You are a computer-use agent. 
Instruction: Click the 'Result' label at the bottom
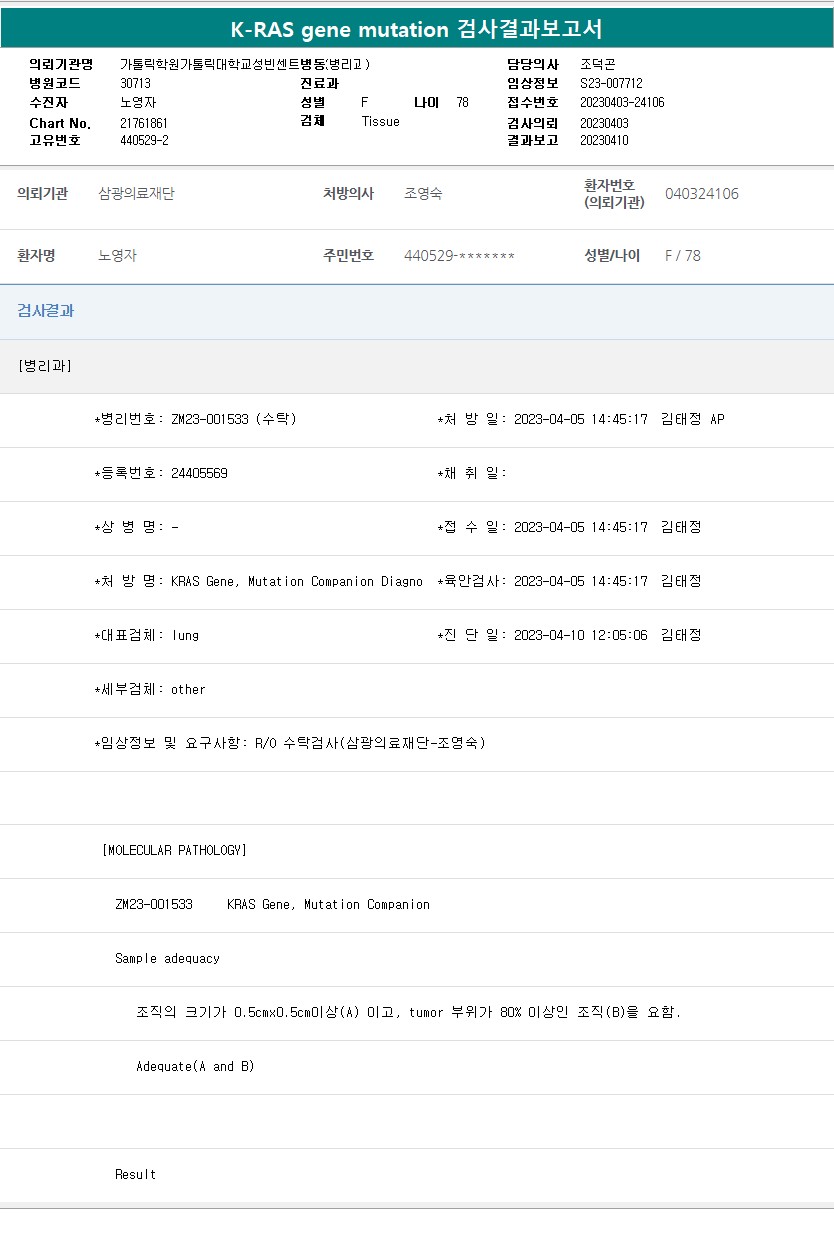tap(135, 1174)
